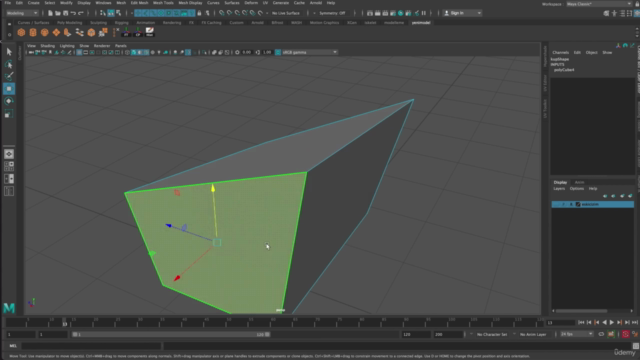Open the Maya home icon at bottom left
640x360 pixels.
coord(9,308)
